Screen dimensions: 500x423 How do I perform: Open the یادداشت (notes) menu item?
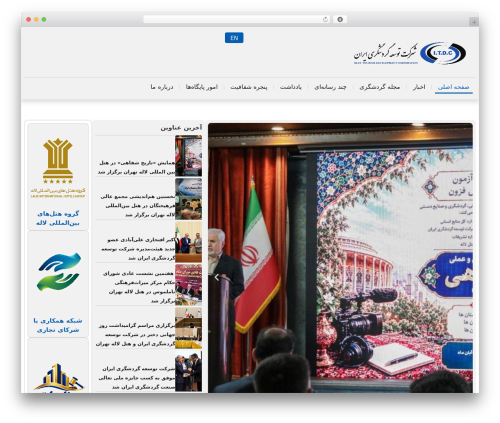291,87
